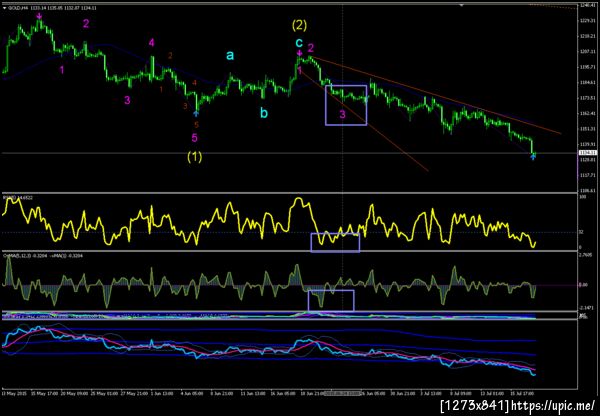Click the 11 Jun 13:00 time axis label
Image resolution: width=600 pixels, height=416 pixels.
(x=253, y=393)
